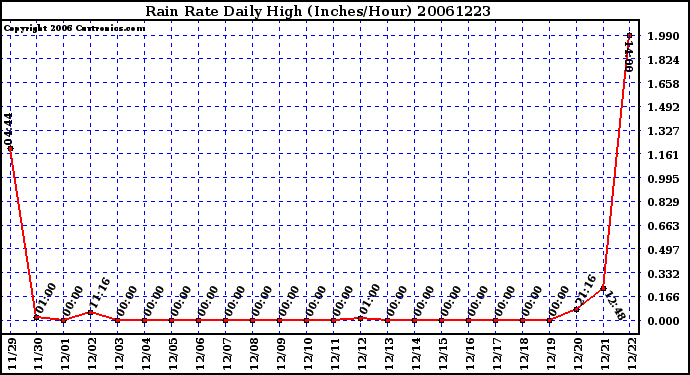Click the 0.000 y-axis value
Screen dimensions: 690x375
[663, 321]
